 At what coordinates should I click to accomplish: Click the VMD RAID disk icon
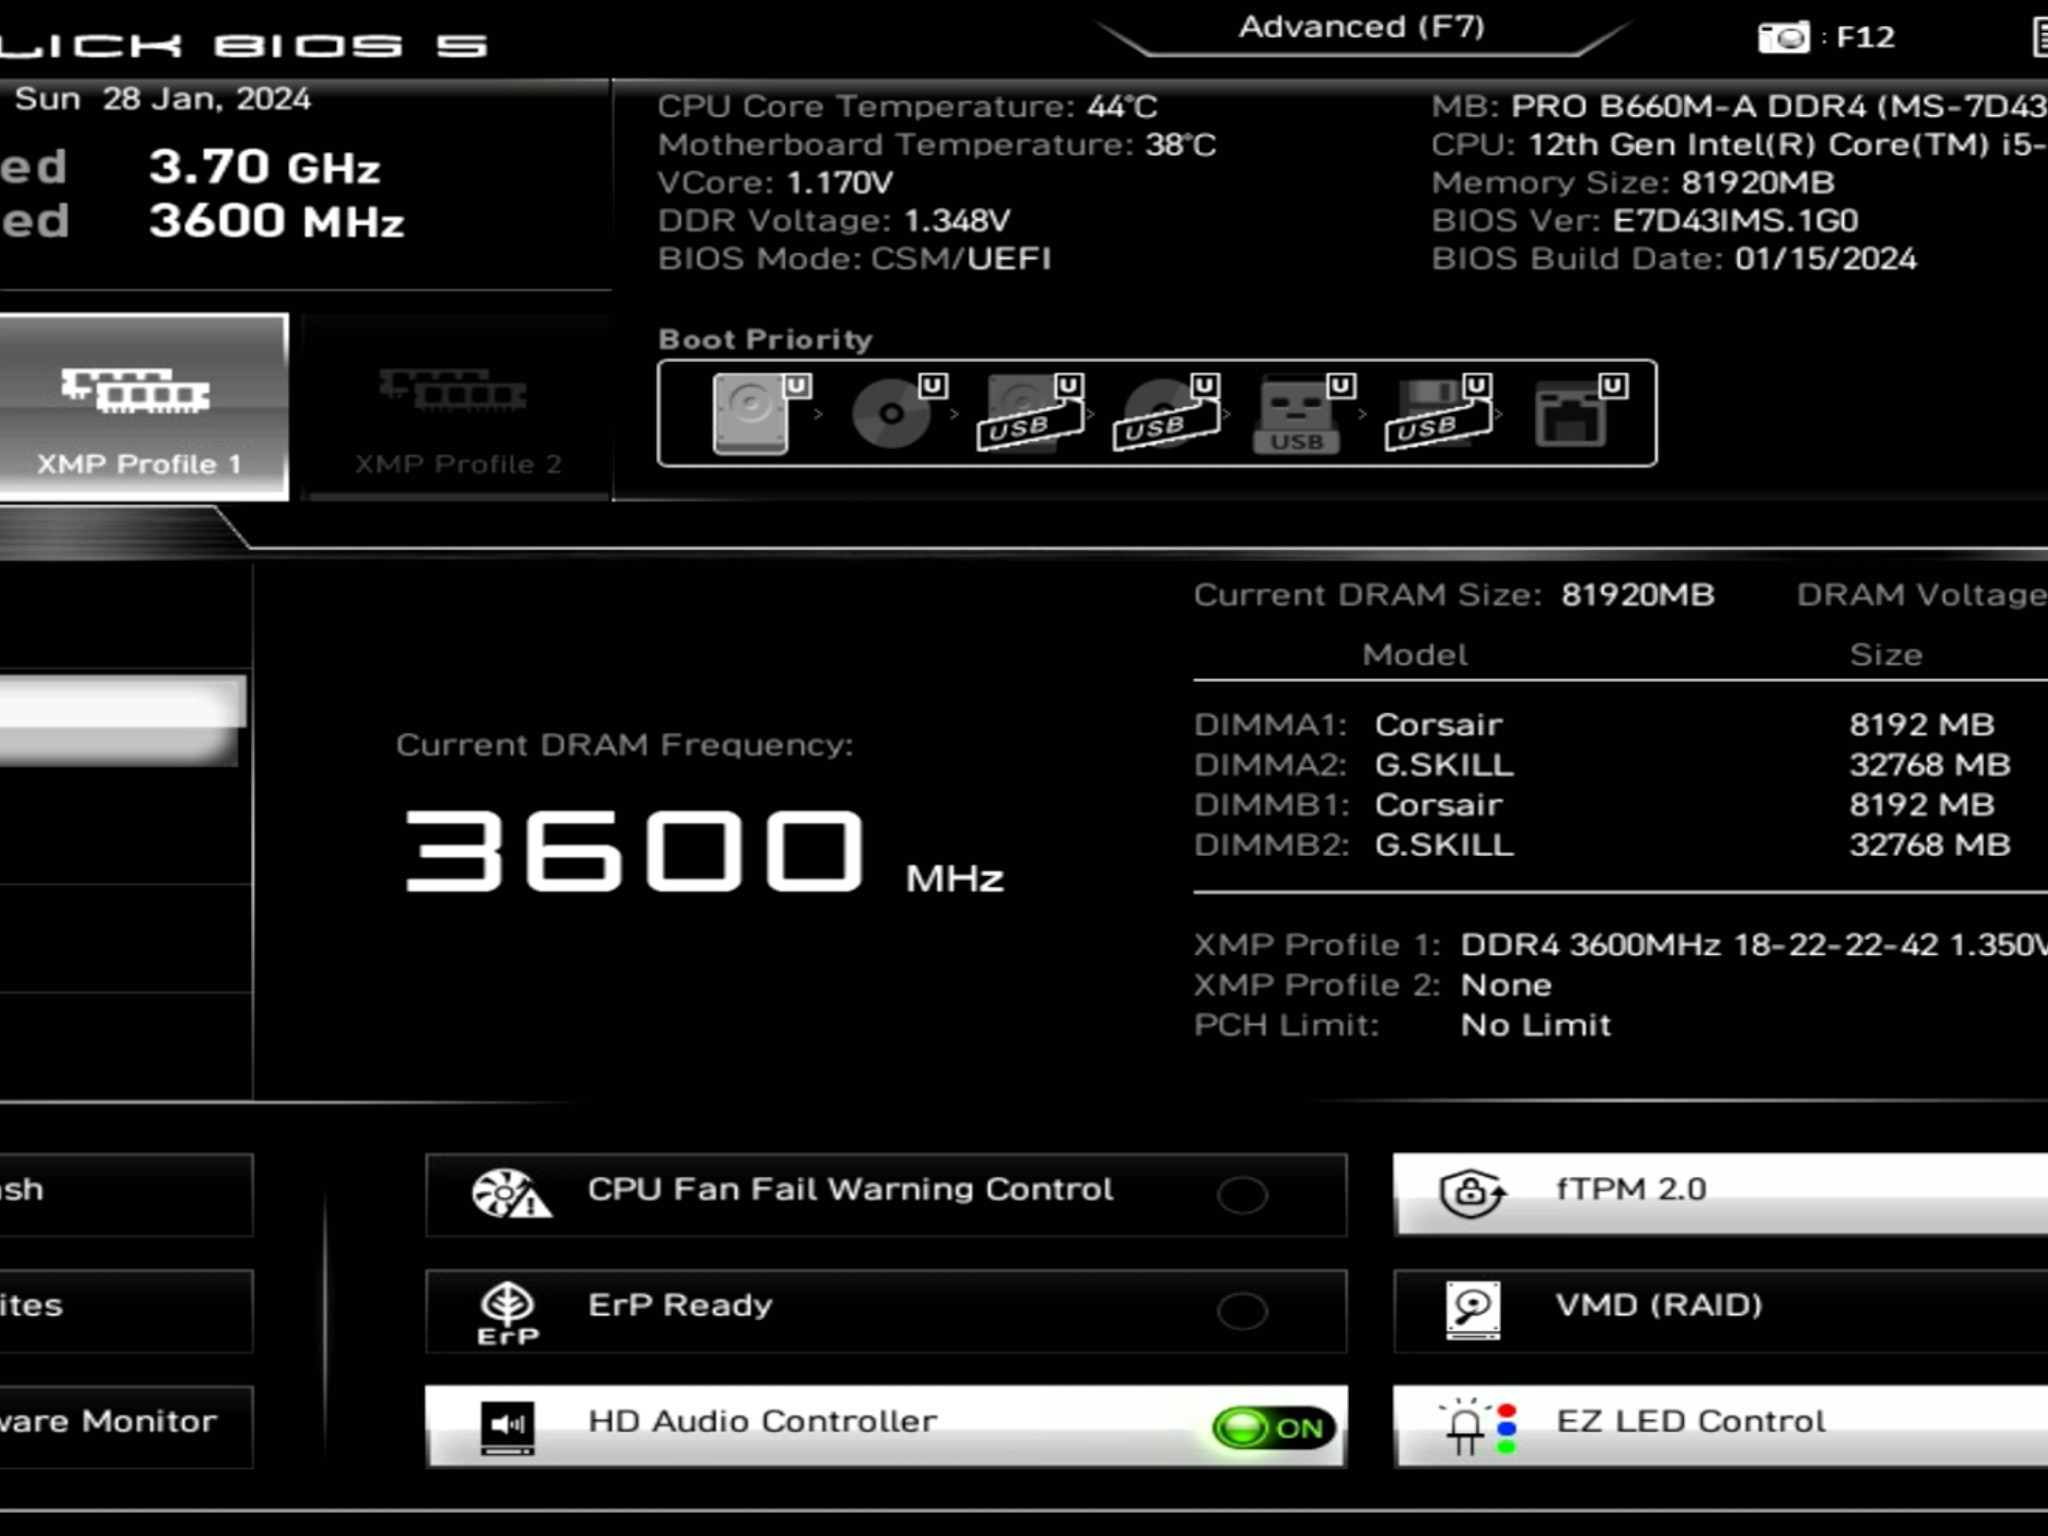tap(1473, 1309)
